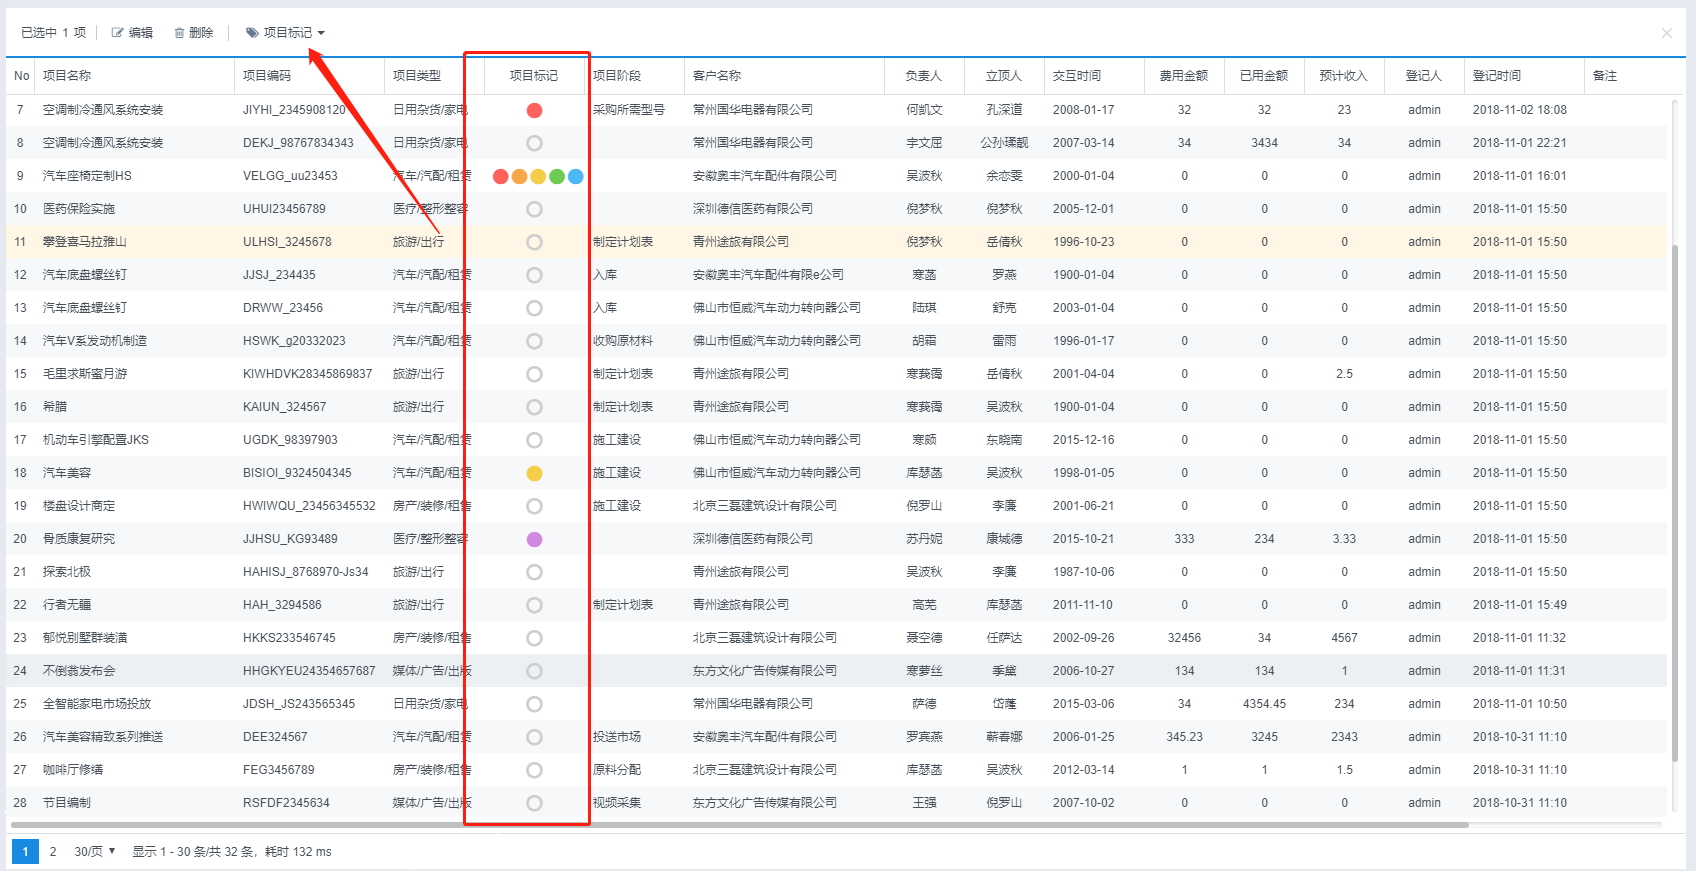Click the cell 行者无疆
The height and width of the screenshot is (871, 1696).
pos(67,605)
